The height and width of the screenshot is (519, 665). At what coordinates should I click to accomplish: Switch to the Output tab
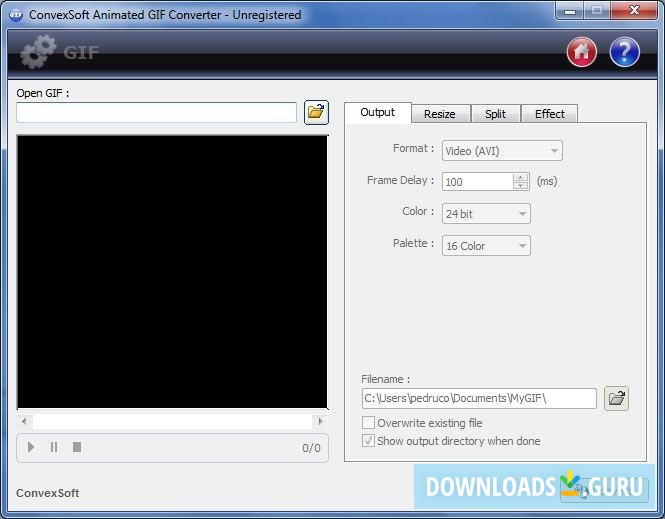pos(377,112)
